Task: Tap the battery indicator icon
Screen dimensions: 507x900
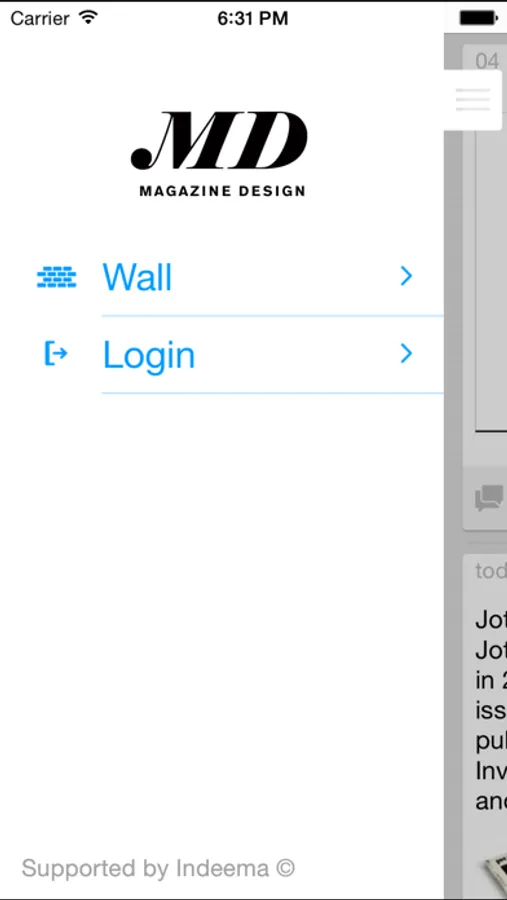Action: (479, 18)
